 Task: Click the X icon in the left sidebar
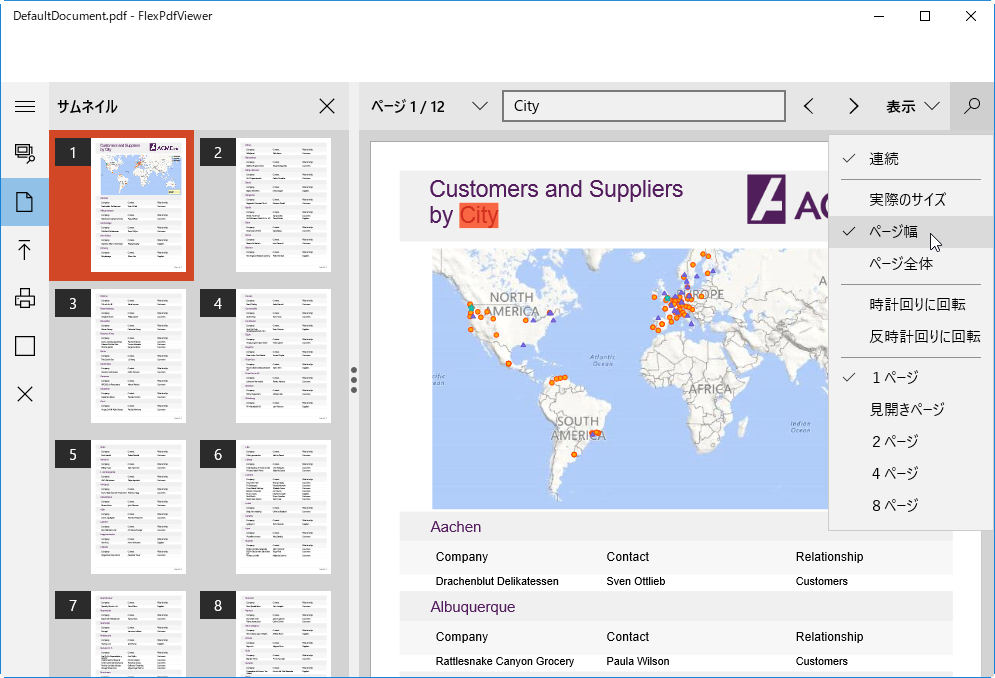coord(25,394)
